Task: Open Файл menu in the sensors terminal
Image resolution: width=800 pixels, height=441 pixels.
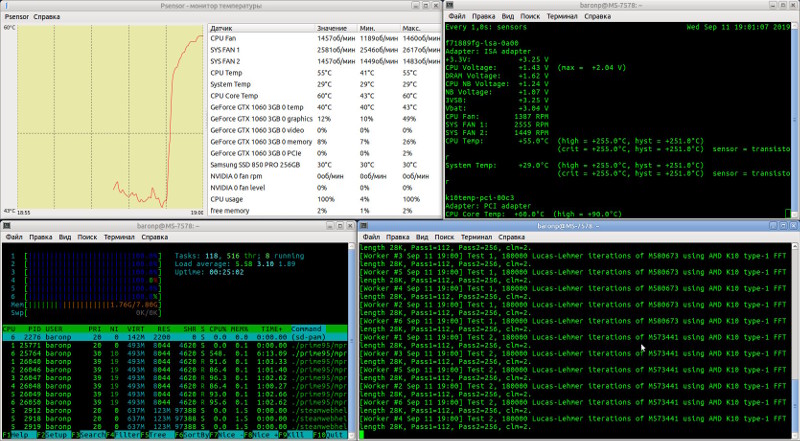Action: (457, 17)
